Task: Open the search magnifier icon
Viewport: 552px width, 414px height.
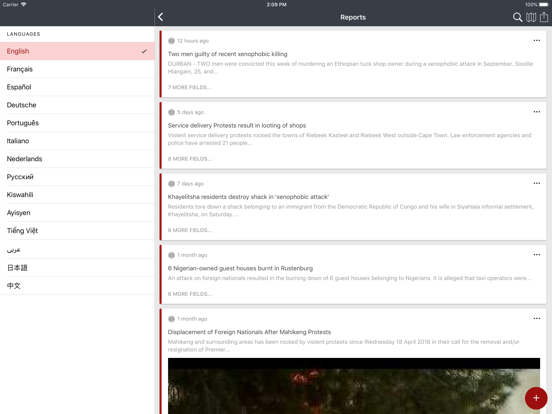Action: click(x=517, y=17)
